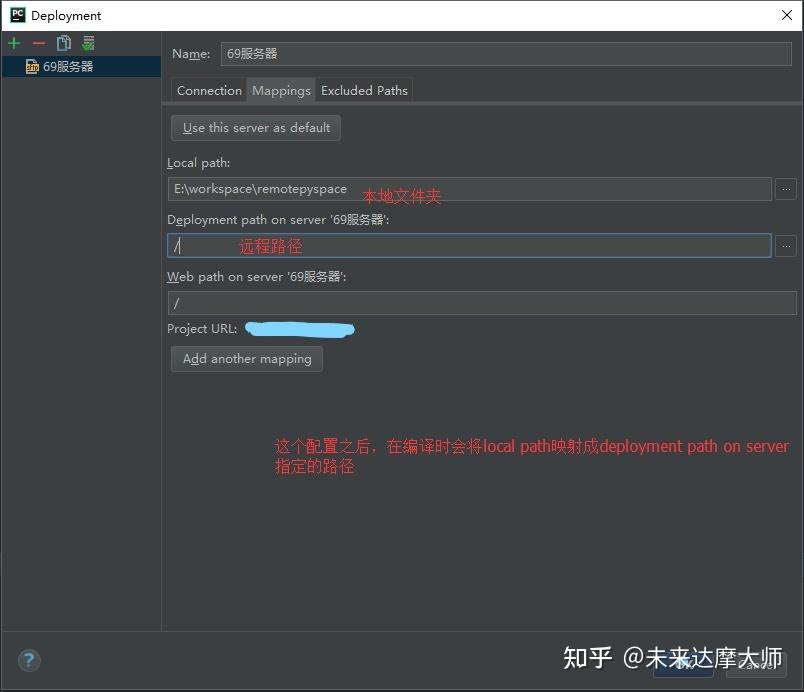
Task: Browse for the Deployment path on server
Action: (786, 246)
